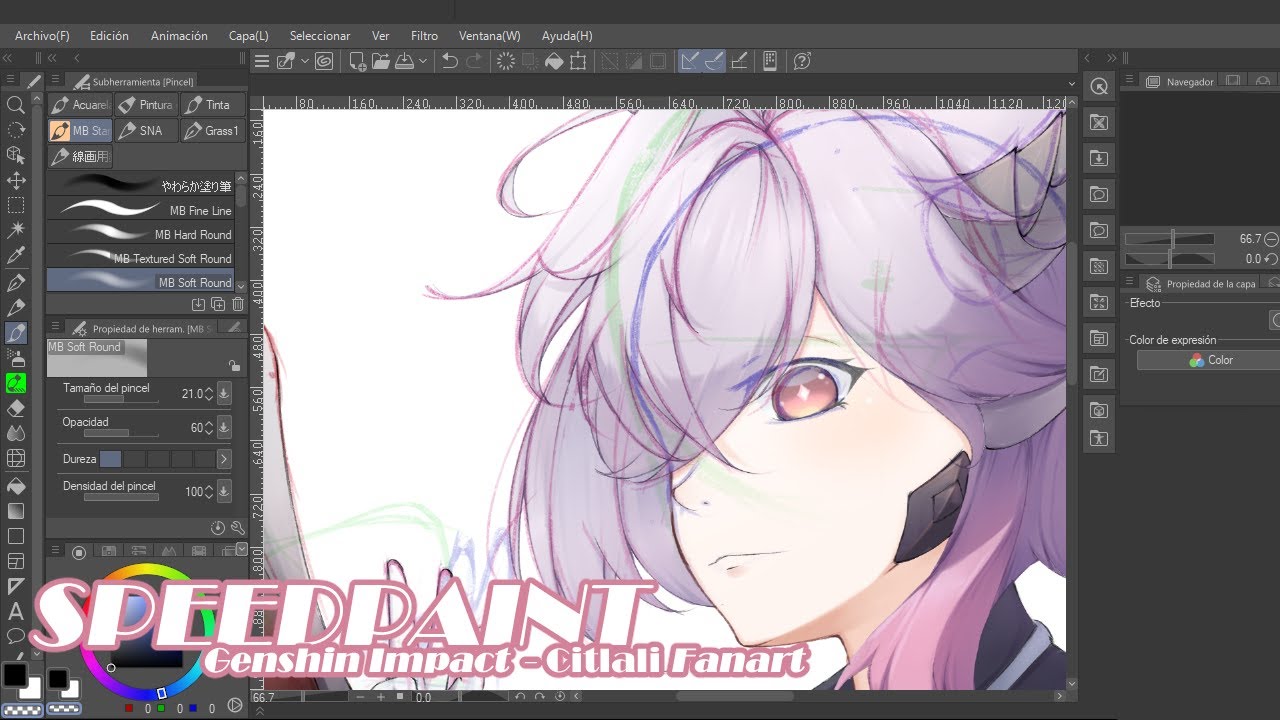Adjust the Opacidad slider
Viewport: 1280px width, 720px height.
click(121, 433)
